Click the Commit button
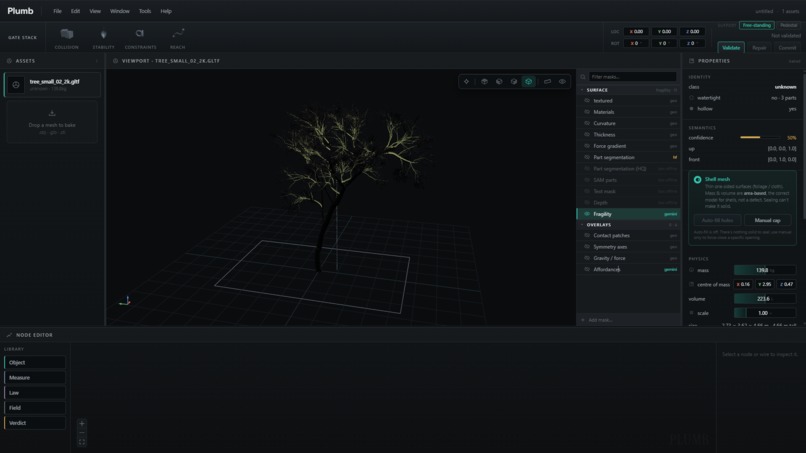Viewport: 806px width, 453px height. click(x=787, y=47)
